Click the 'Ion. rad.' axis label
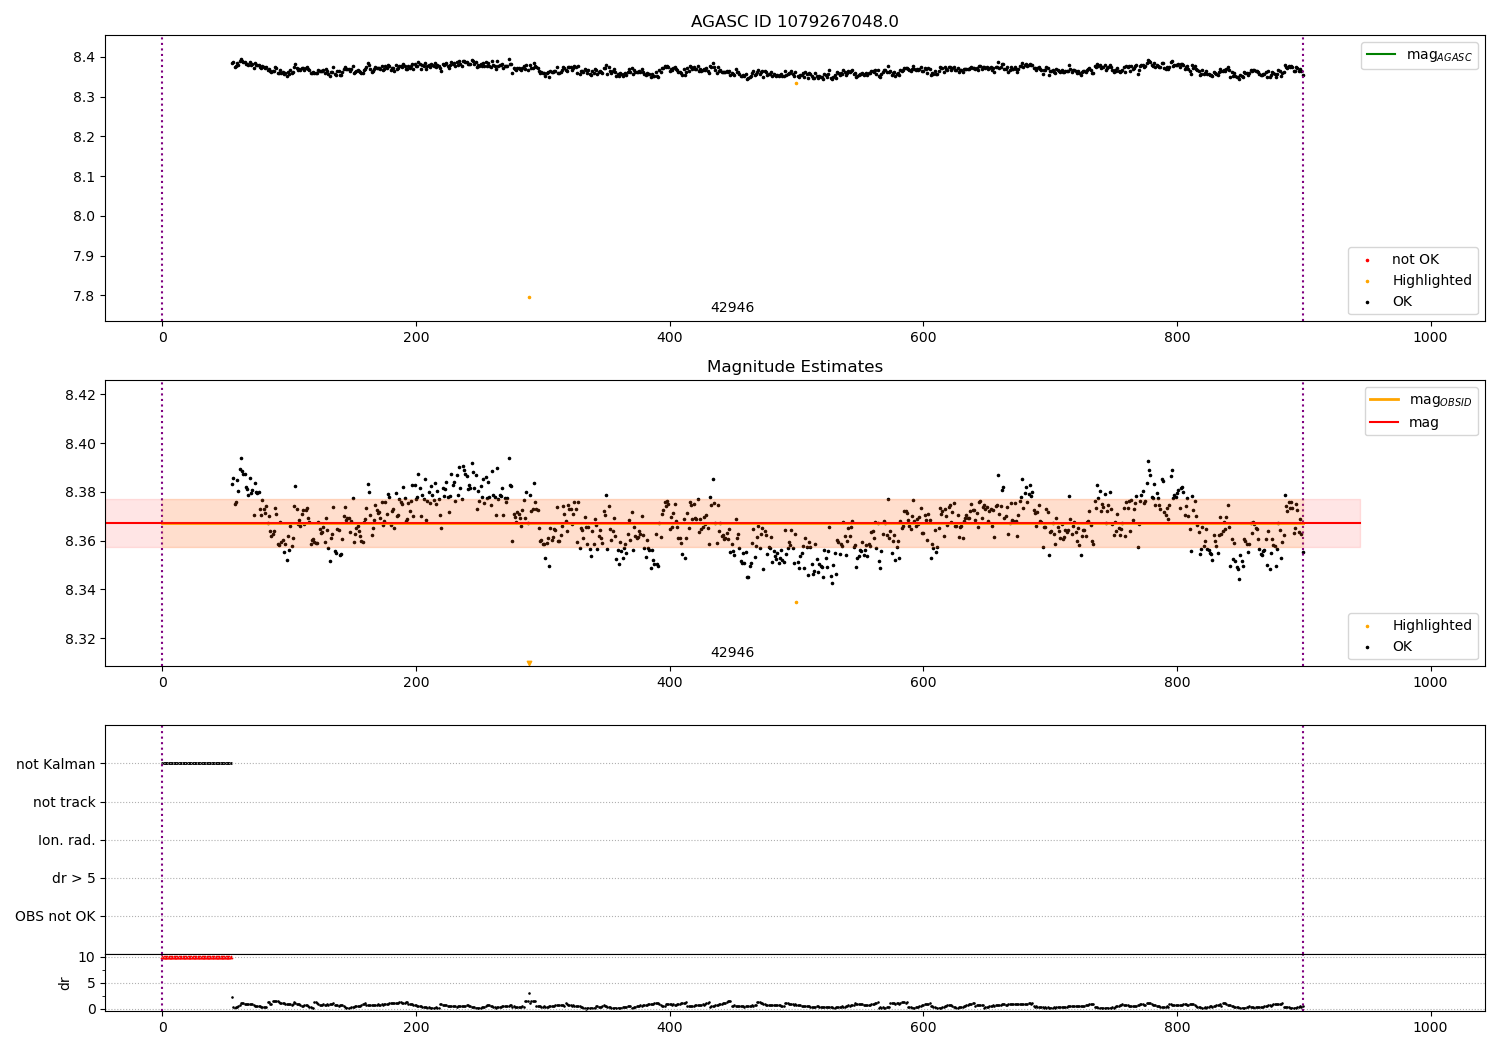 tap(67, 841)
